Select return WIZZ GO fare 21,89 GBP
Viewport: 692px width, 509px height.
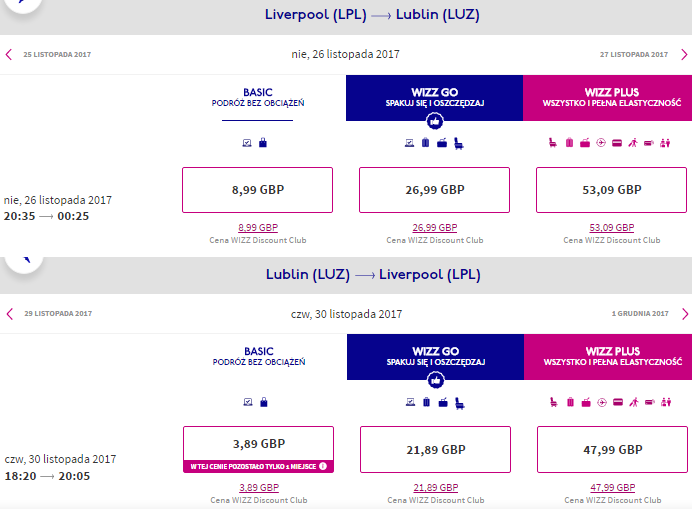click(435, 449)
